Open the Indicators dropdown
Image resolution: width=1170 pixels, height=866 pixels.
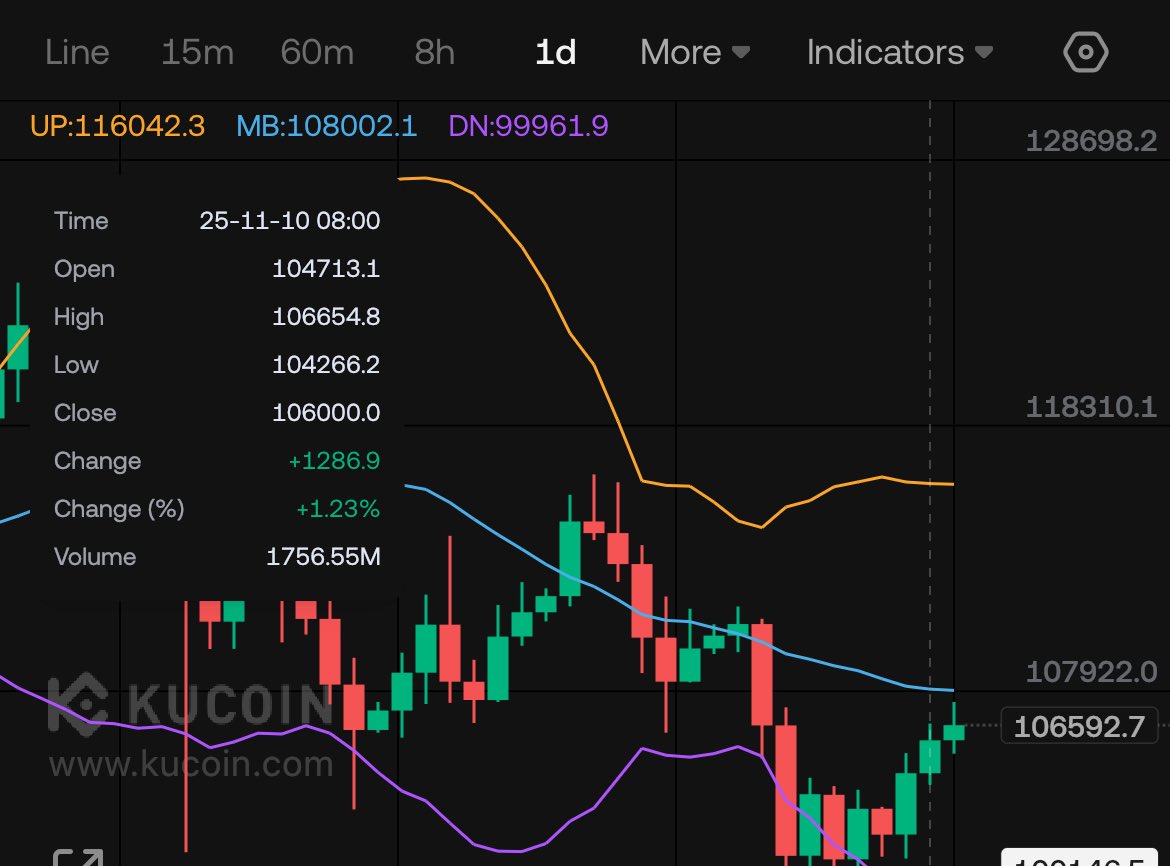(x=900, y=52)
